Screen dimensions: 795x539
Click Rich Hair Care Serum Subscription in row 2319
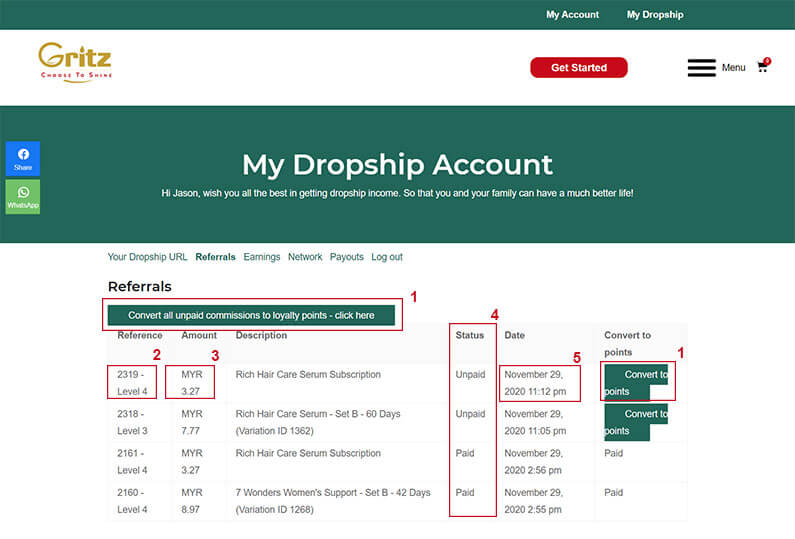[308, 375]
